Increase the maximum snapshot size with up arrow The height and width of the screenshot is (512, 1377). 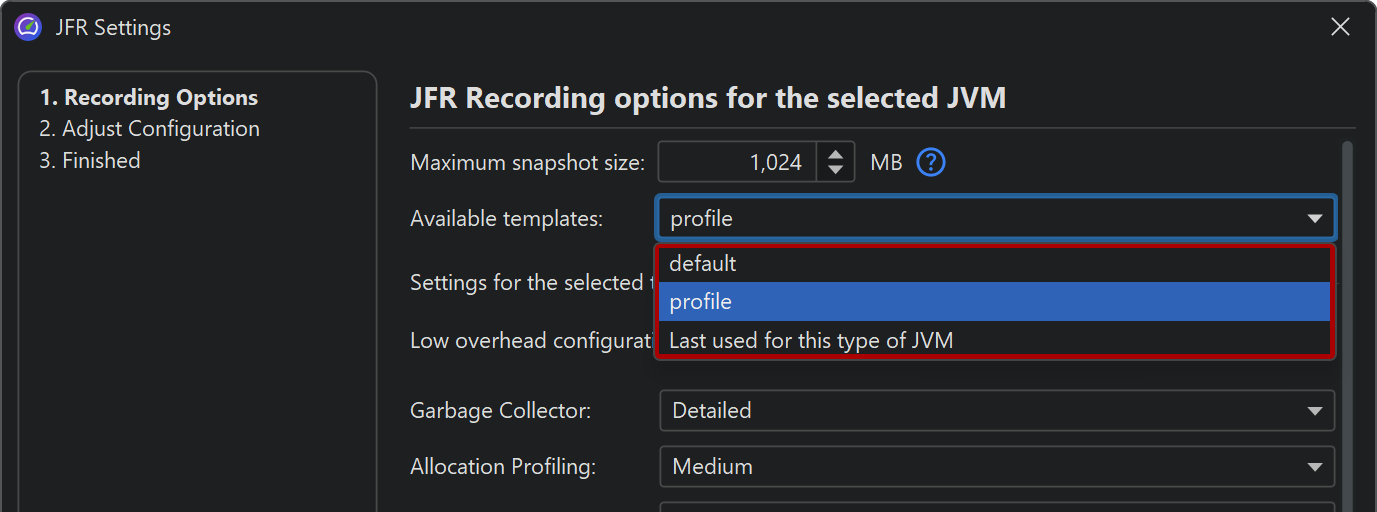(x=836, y=153)
